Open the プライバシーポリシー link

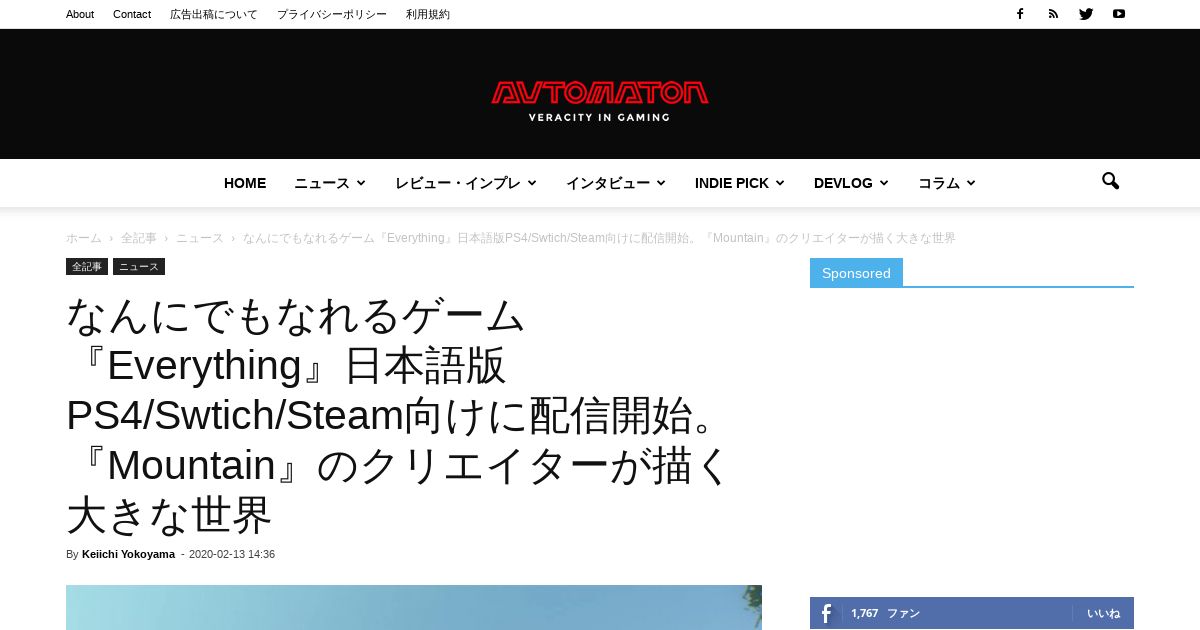tap(332, 14)
